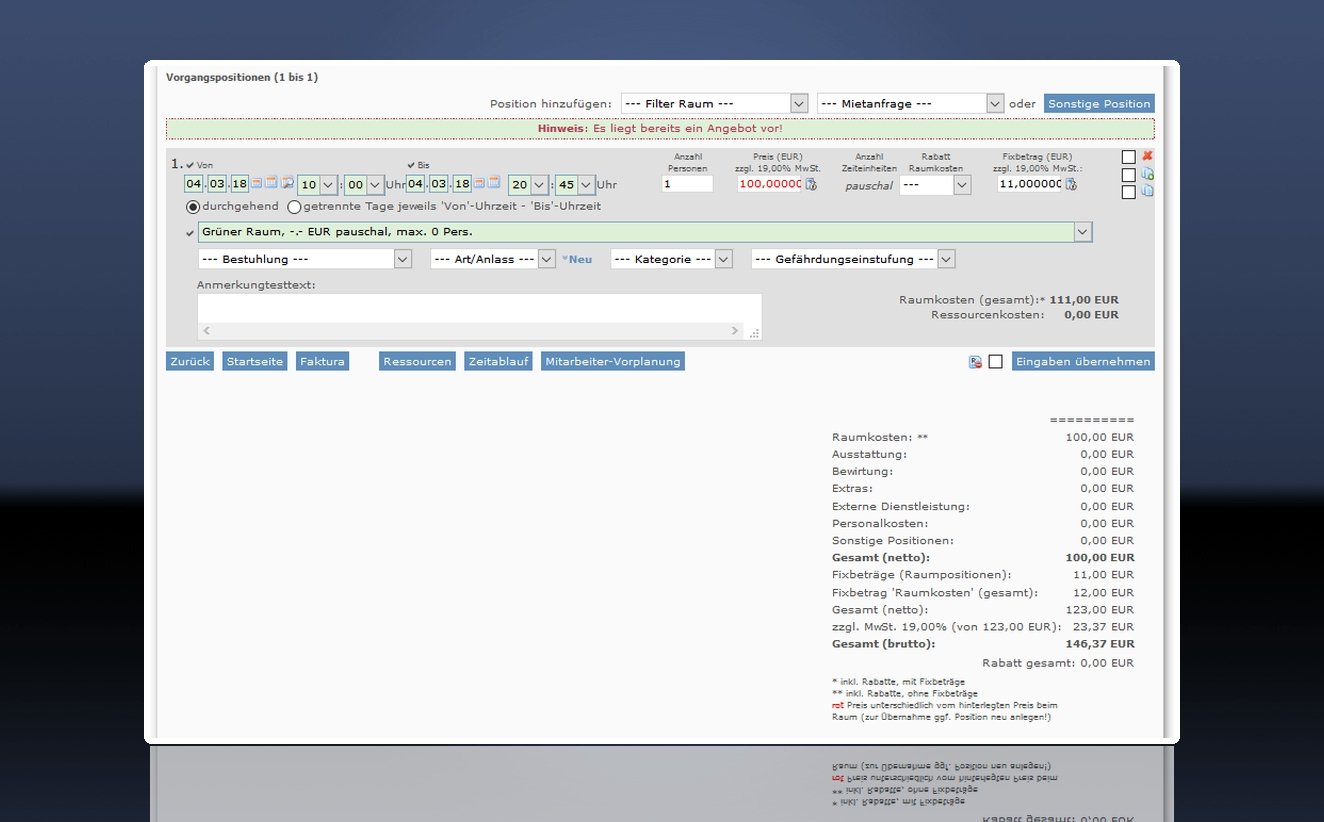Open first calendar icon after Bis date
The image size is (1324, 822).
click(479, 184)
